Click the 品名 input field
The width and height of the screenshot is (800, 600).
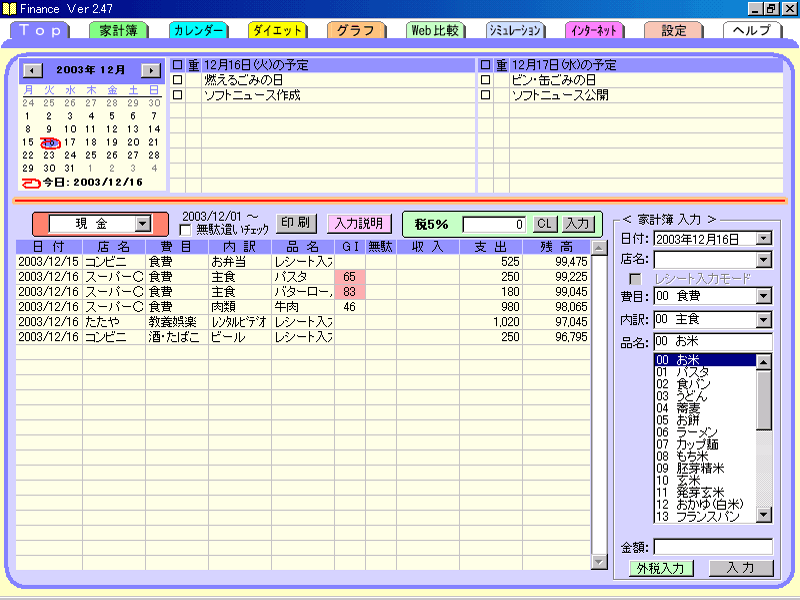coord(713,341)
